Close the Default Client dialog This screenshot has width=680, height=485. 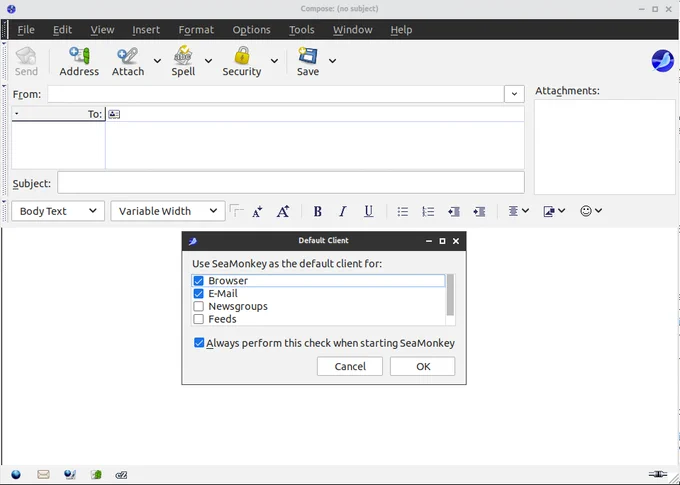coord(456,241)
